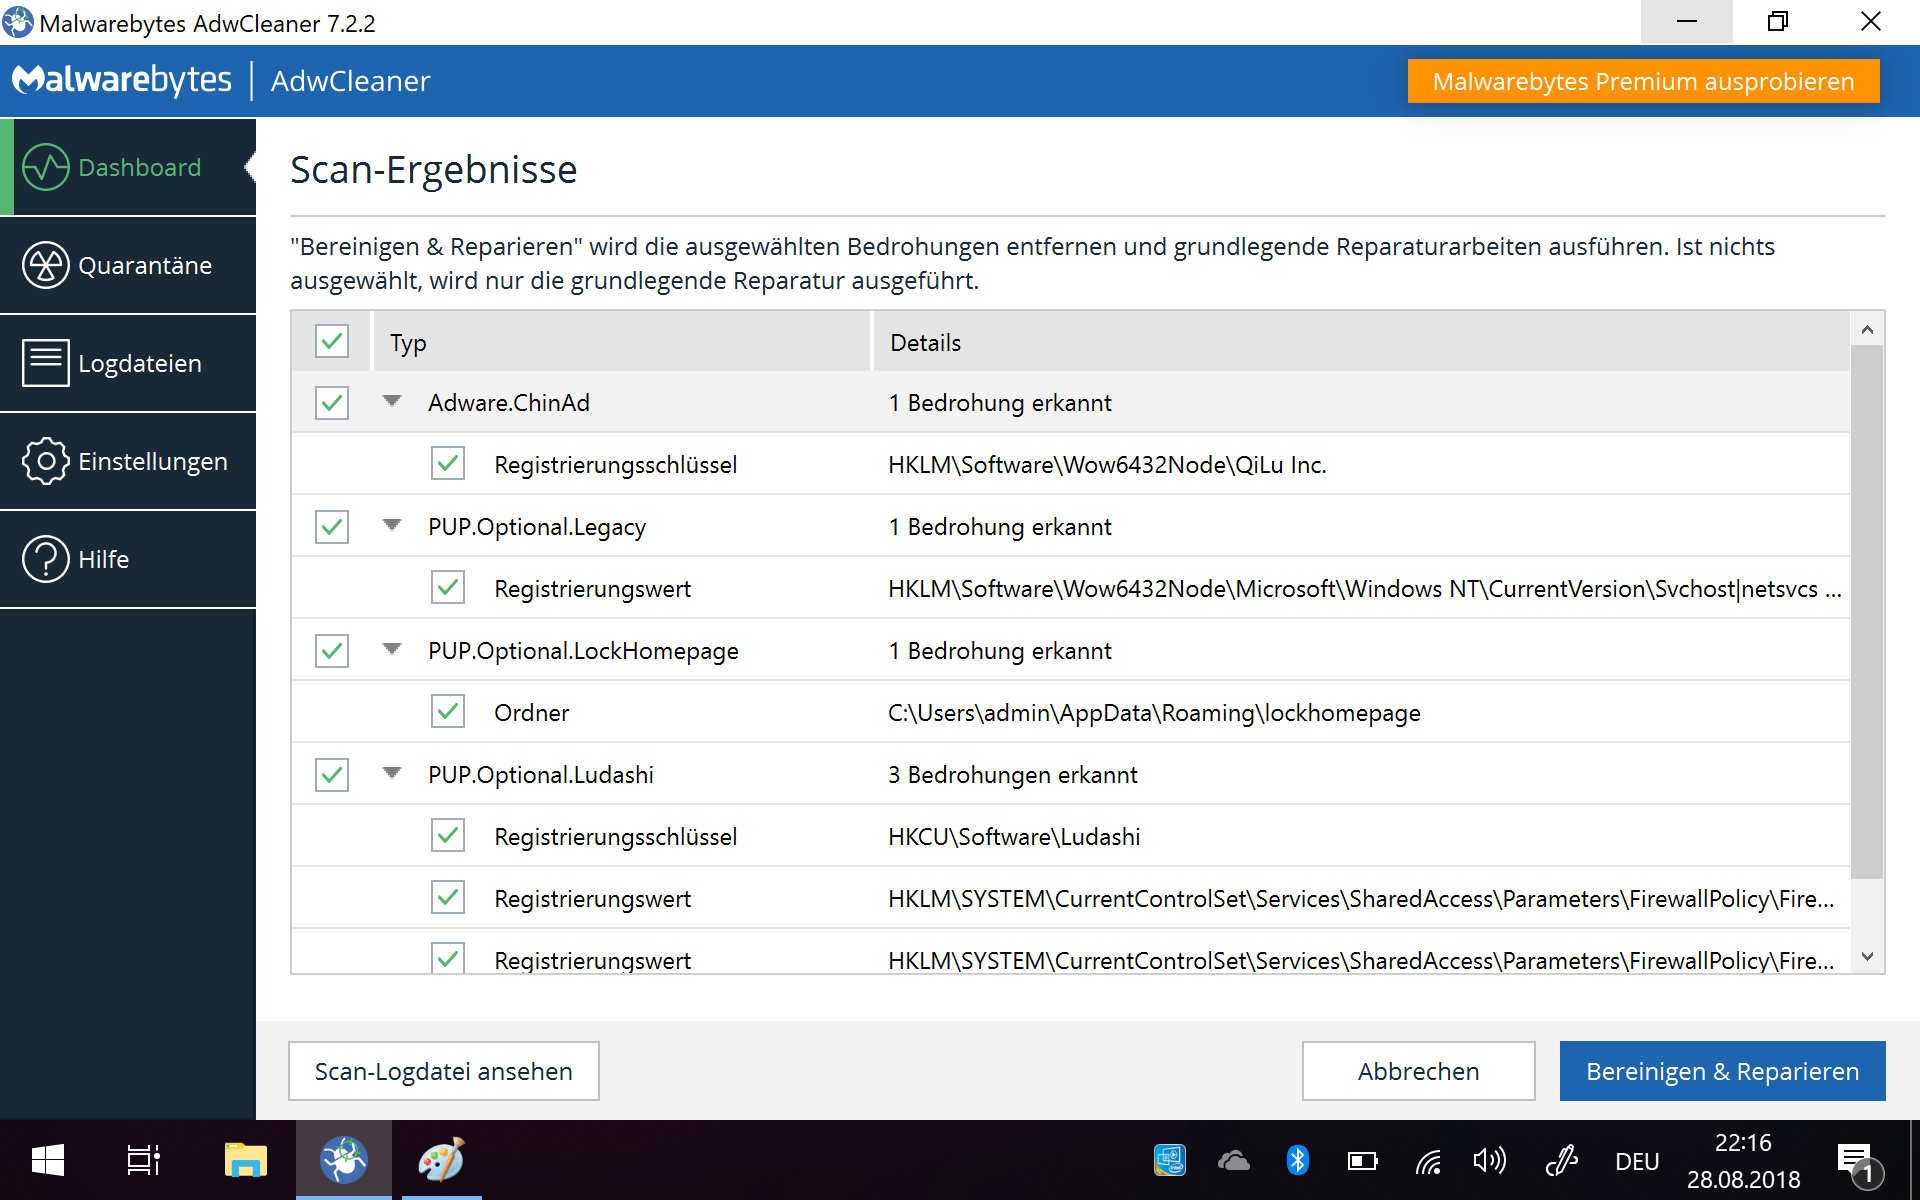This screenshot has width=1920, height=1200.
Task: Open File Explorer from taskbar
Action: (x=245, y=1160)
